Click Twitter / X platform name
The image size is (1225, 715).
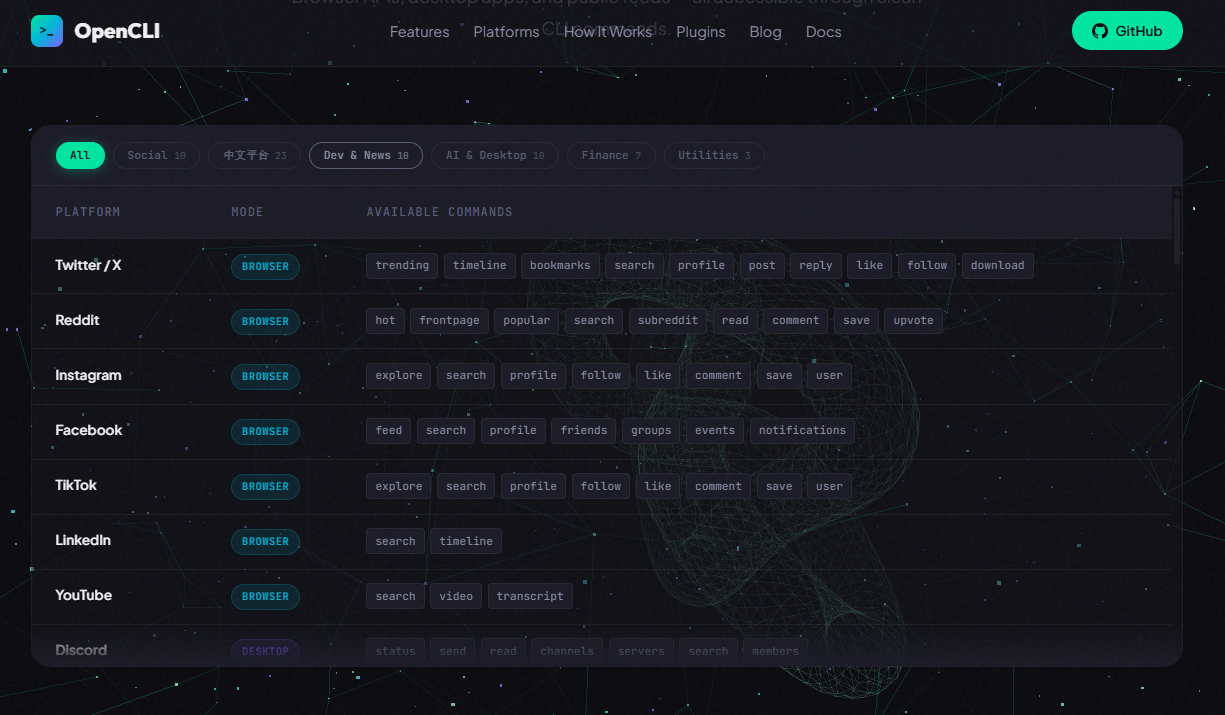[88, 265]
